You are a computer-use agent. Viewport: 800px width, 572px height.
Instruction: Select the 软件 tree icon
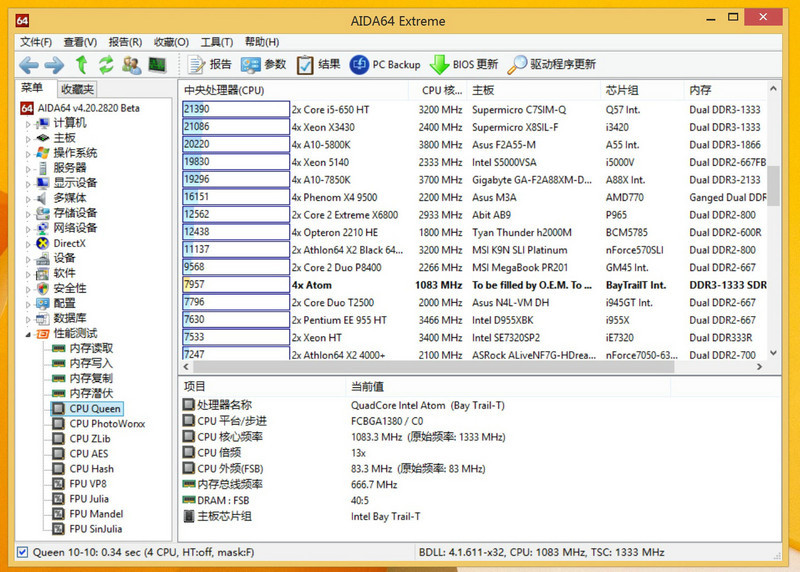43,273
